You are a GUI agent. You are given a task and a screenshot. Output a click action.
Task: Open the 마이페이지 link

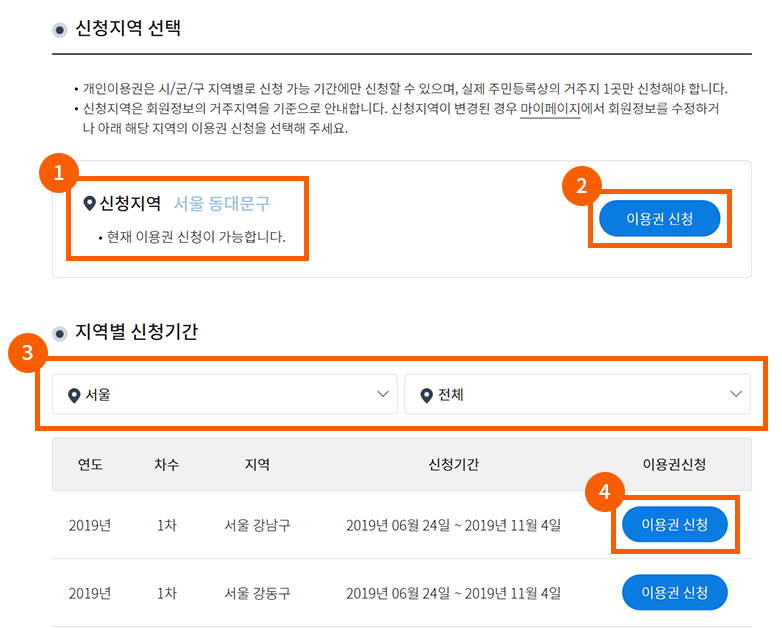pyautogui.click(x=550, y=108)
